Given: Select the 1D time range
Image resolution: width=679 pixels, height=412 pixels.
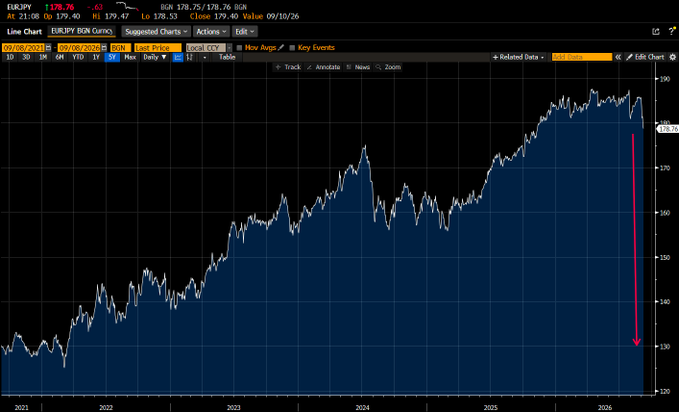Looking at the screenshot, I should pos(9,57).
